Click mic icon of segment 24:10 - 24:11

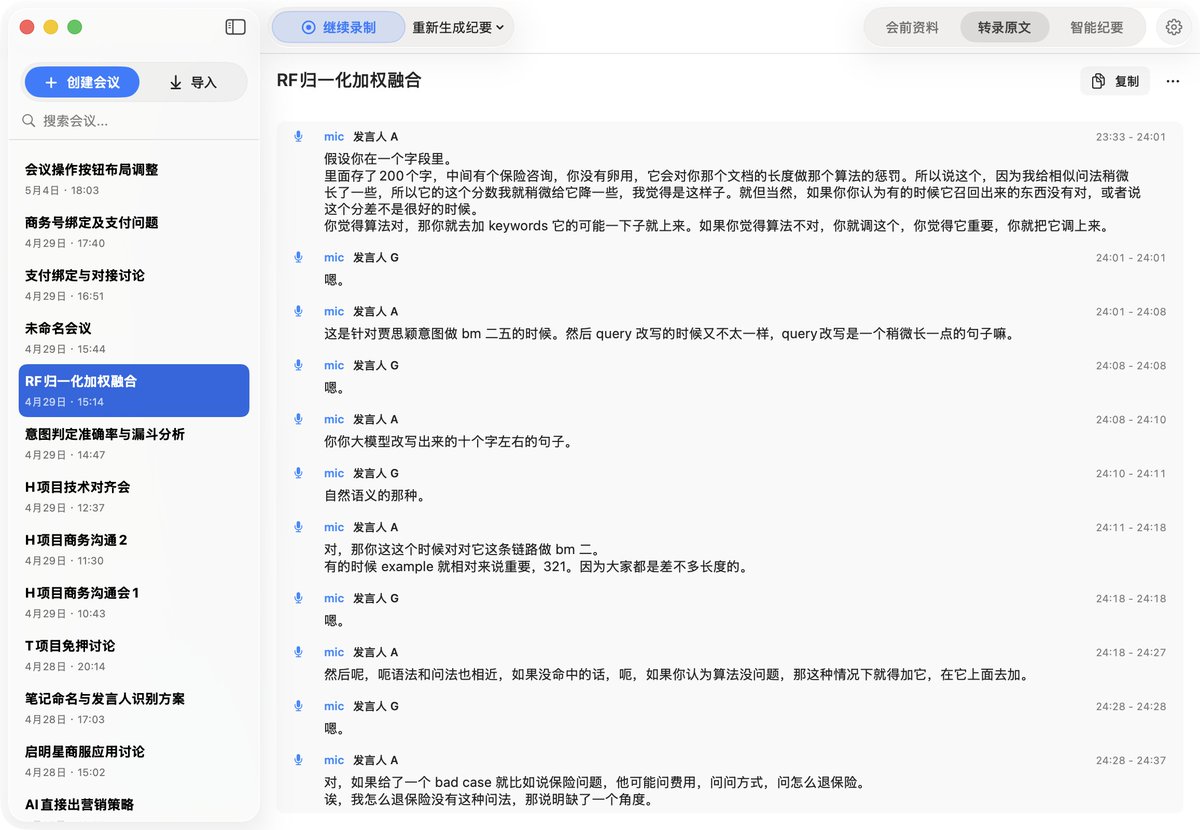pos(298,474)
